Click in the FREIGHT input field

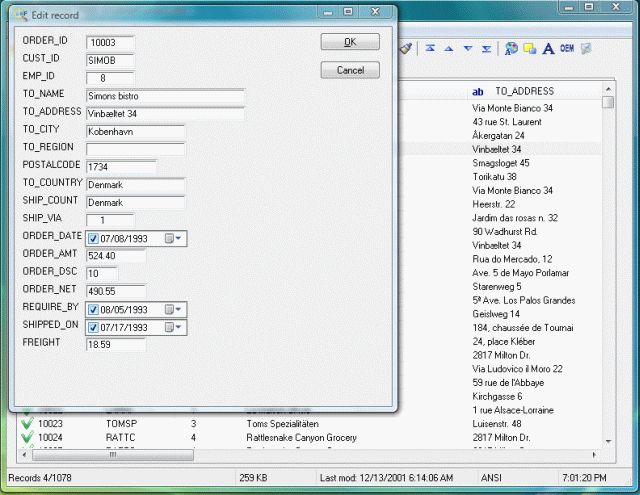tap(116, 345)
